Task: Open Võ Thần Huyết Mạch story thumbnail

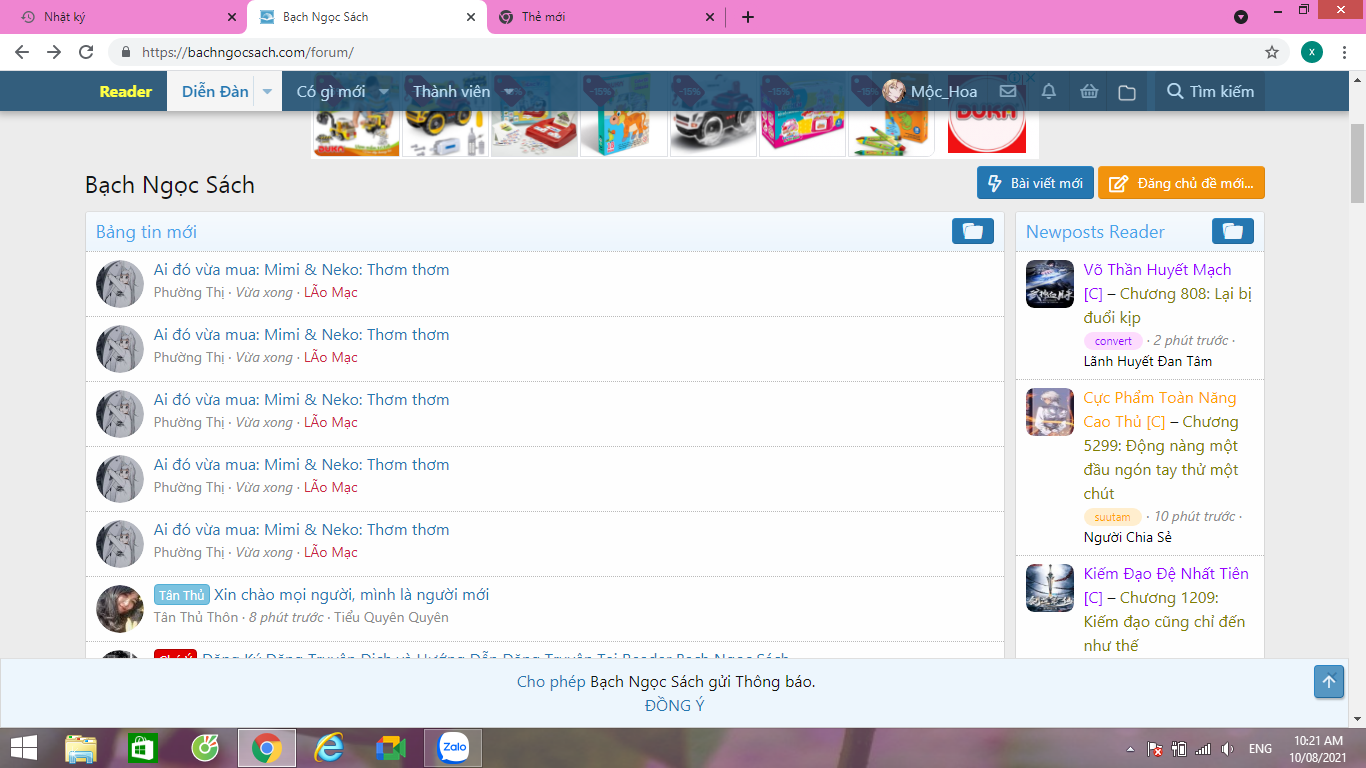Action: pos(1049,284)
